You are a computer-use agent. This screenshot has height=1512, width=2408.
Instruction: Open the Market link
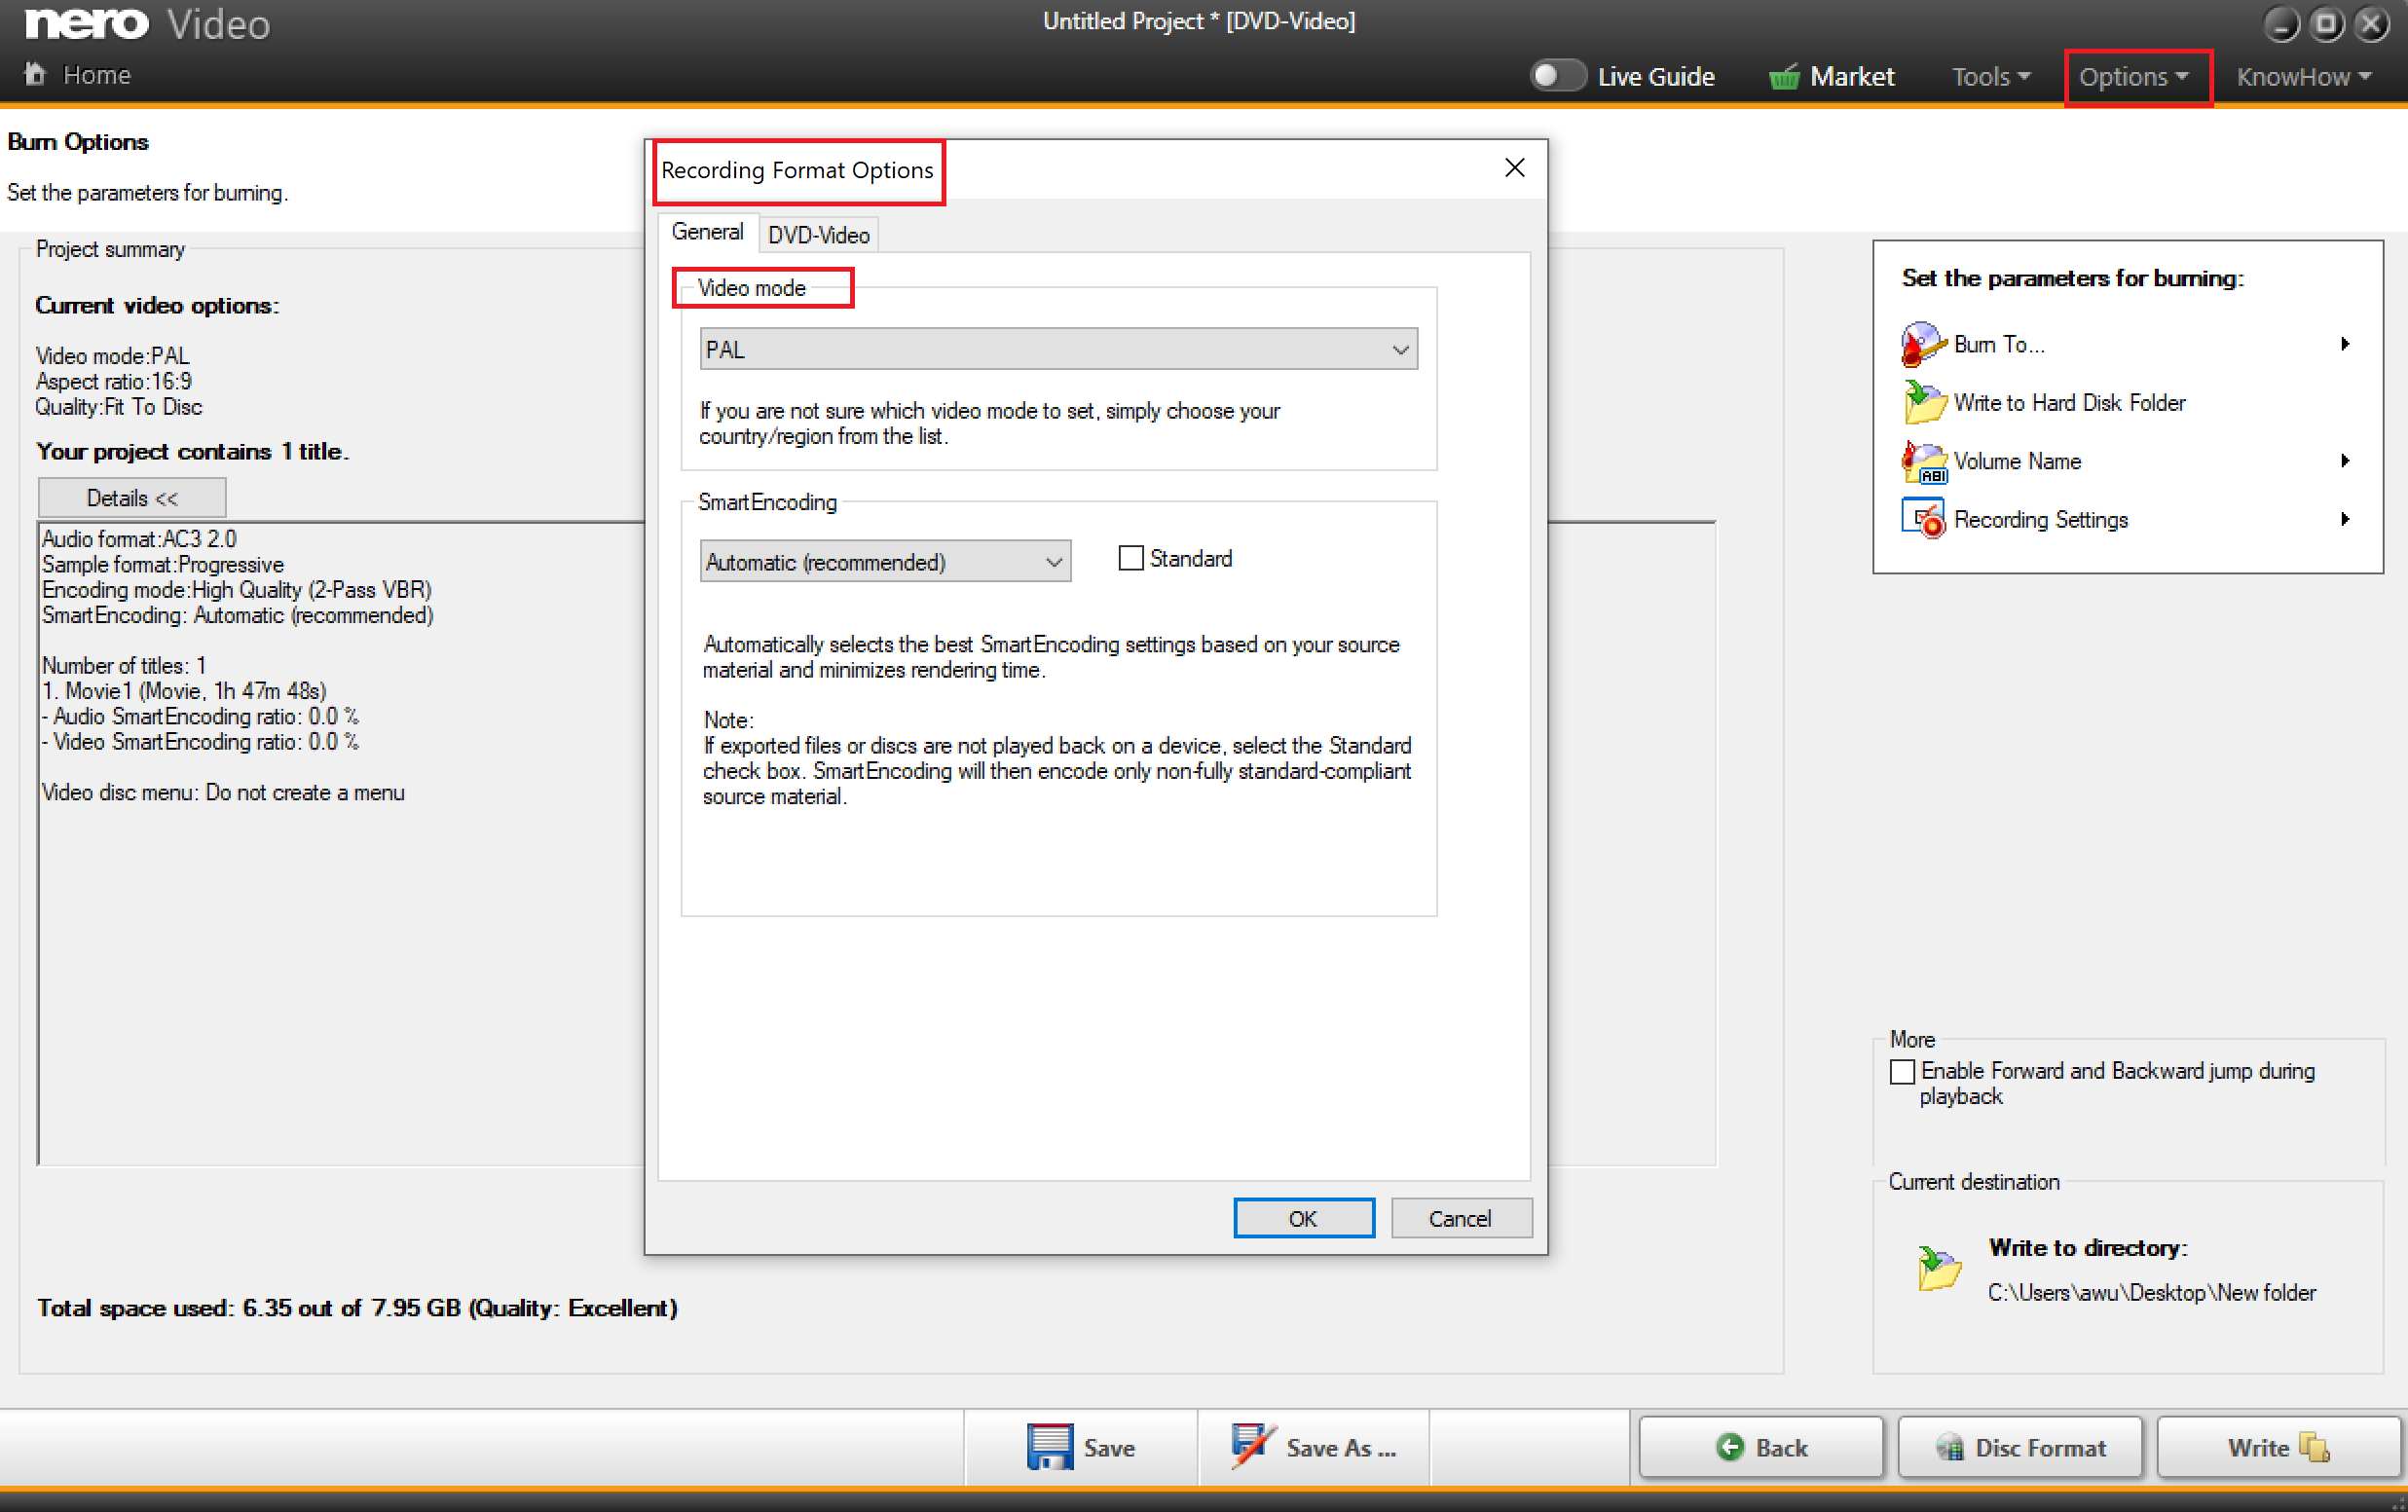[x=1852, y=77]
